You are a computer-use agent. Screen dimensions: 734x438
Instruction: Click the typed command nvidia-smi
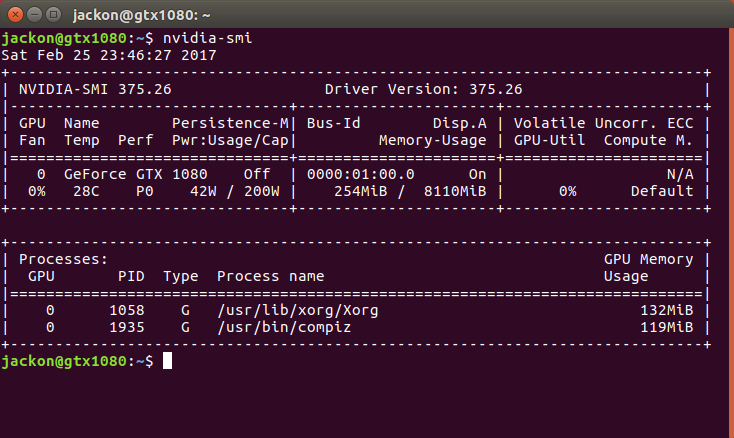[207, 38]
